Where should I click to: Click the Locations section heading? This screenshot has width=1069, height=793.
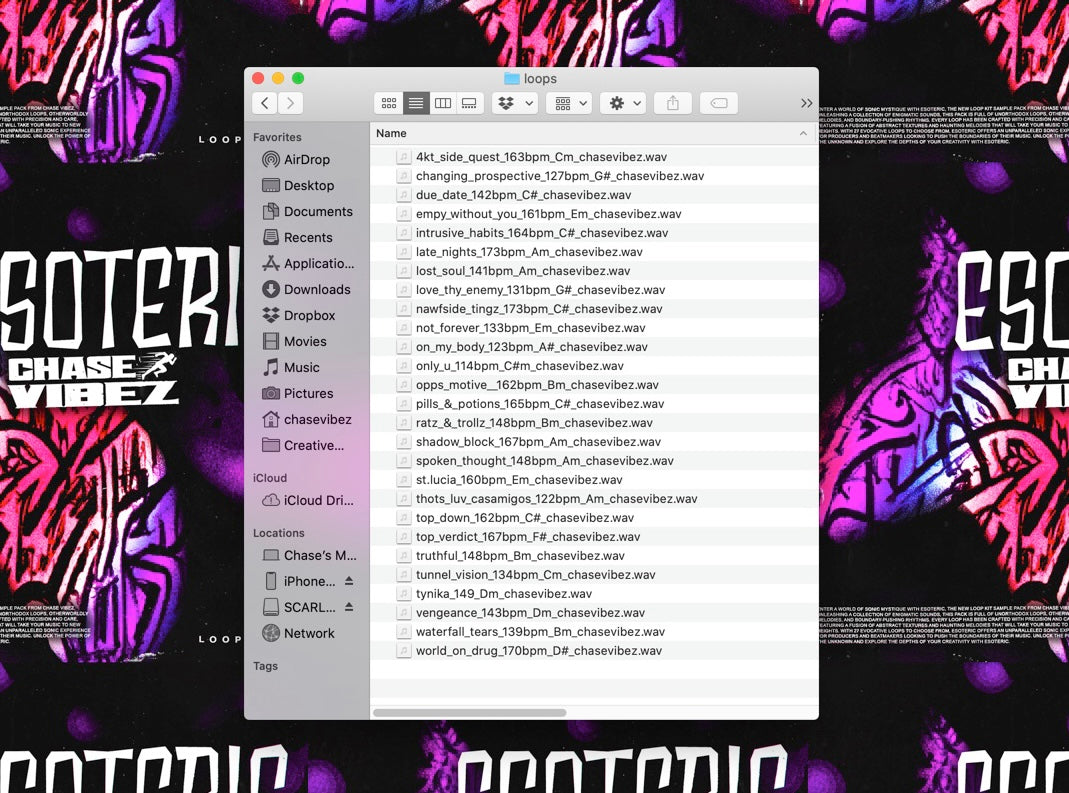coord(279,533)
